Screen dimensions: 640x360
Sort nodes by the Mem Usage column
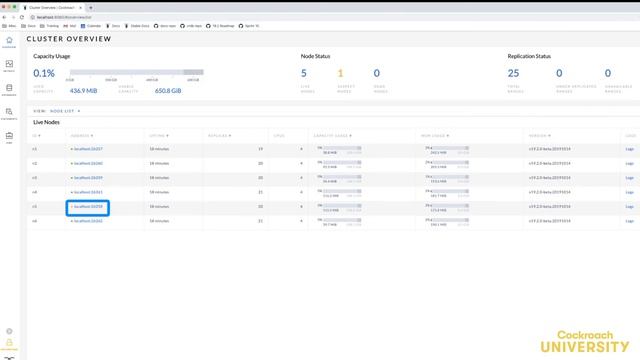click(435, 136)
